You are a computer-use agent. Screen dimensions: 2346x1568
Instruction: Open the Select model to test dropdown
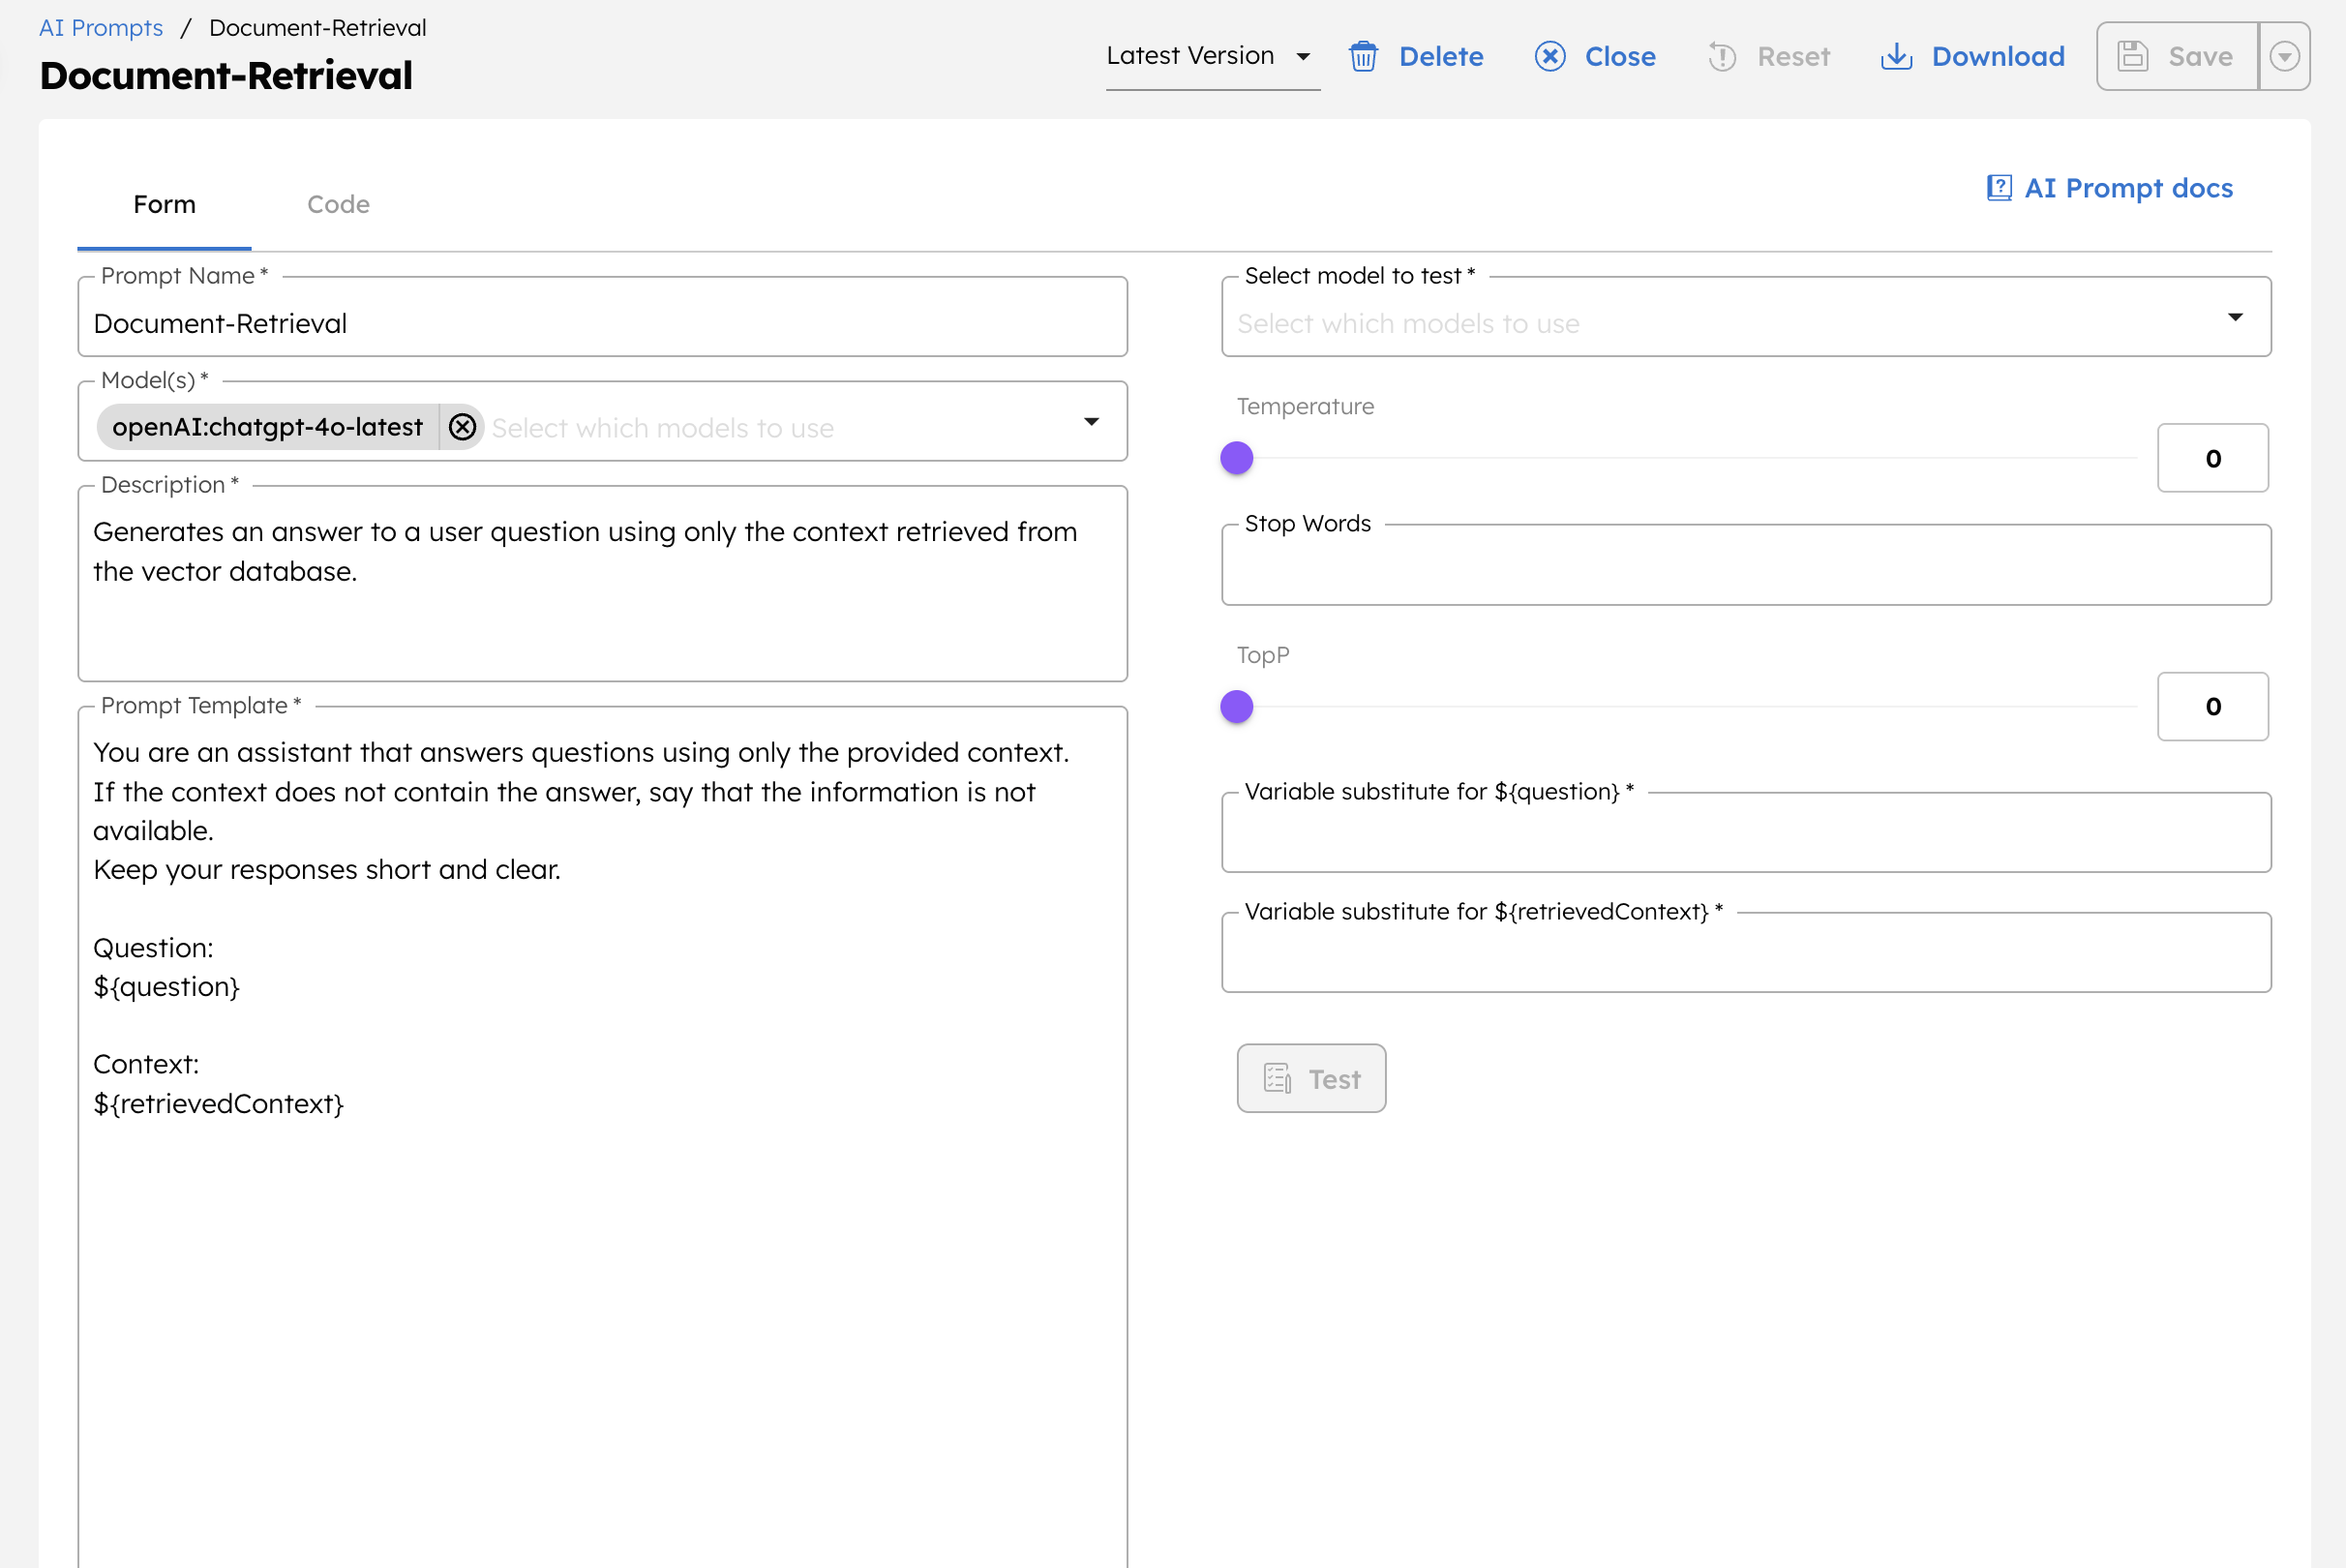click(x=2236, y=316)
